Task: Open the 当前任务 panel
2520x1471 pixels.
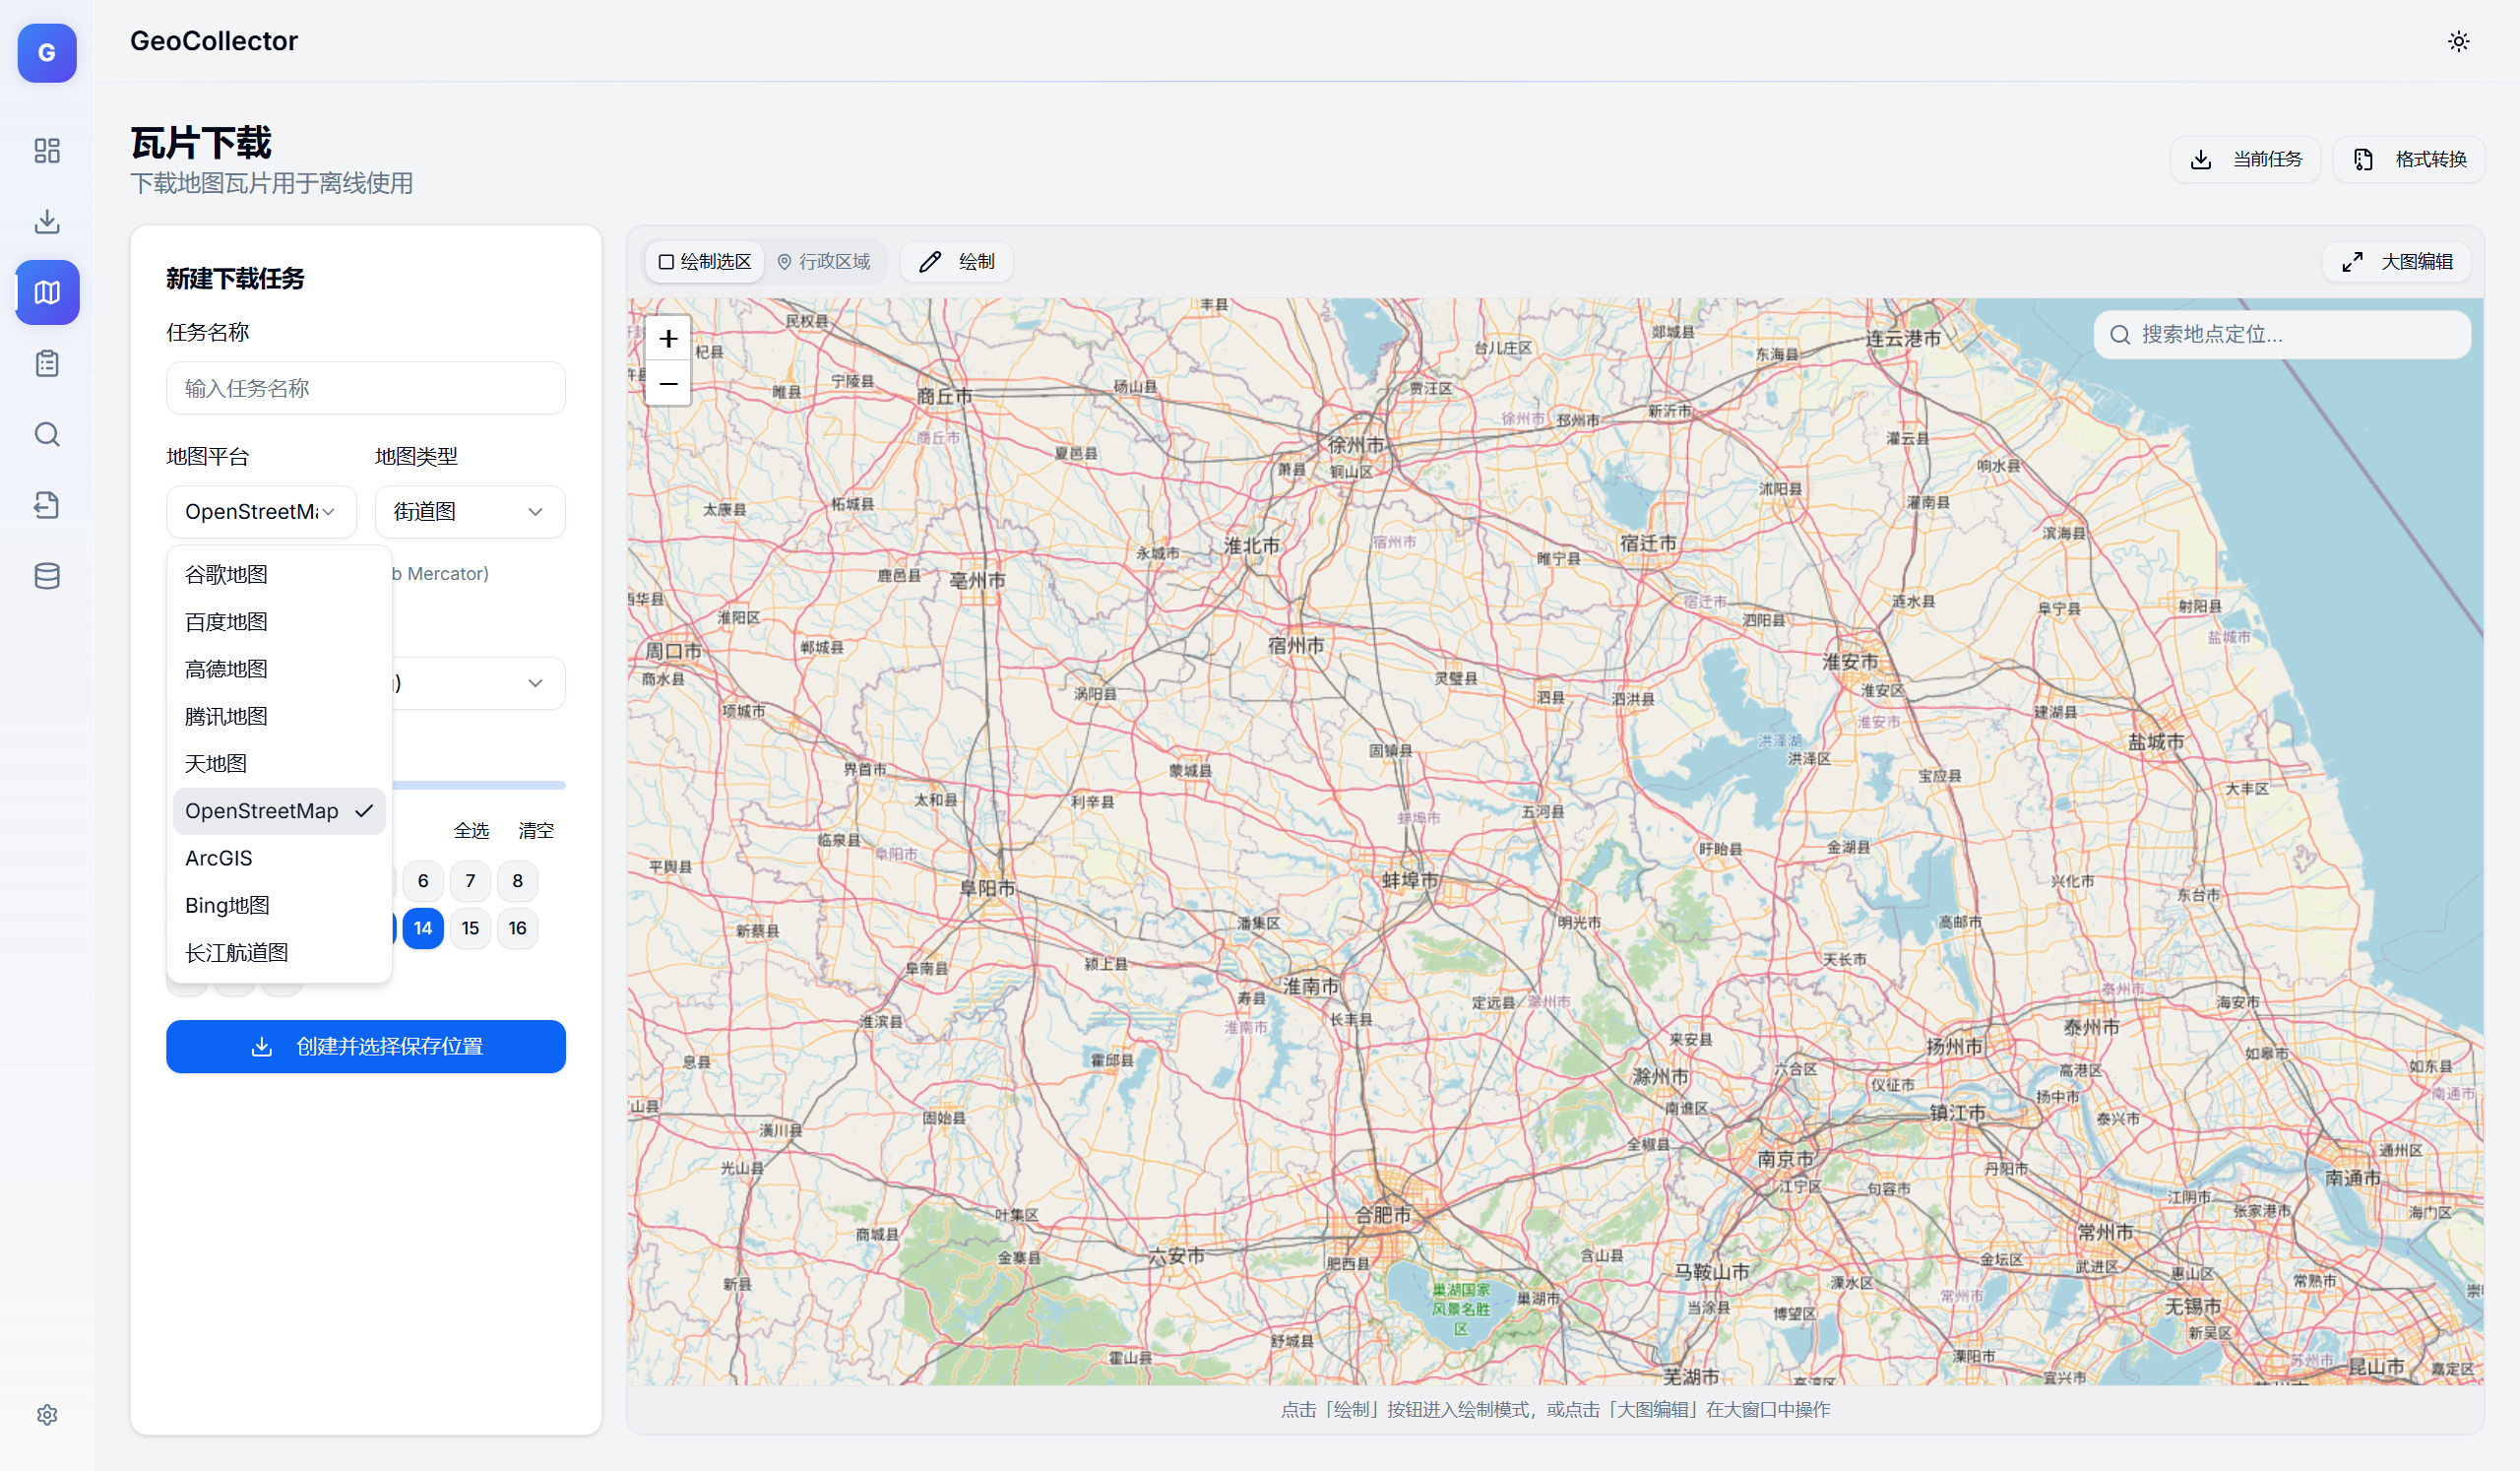Action: [x=2245, y=158]
